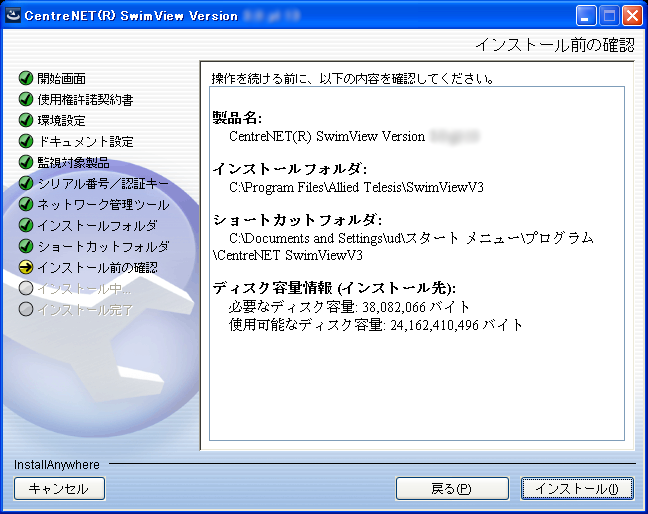Click the green check icon beside インストールフォルダ
The height and width of the screenshot is (514, 648).
(26, 225)
